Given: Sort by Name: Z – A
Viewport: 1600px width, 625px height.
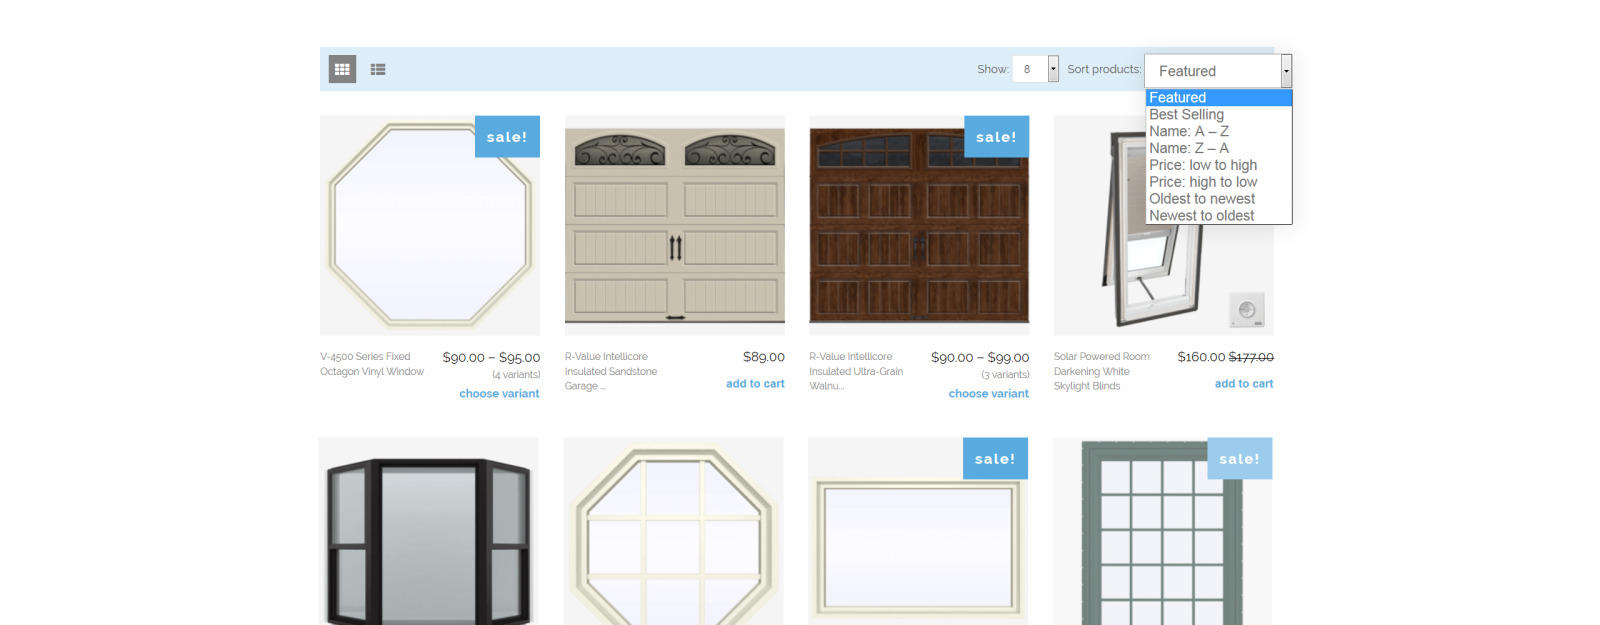Looking at the screenshot, I should (1188, 149).
